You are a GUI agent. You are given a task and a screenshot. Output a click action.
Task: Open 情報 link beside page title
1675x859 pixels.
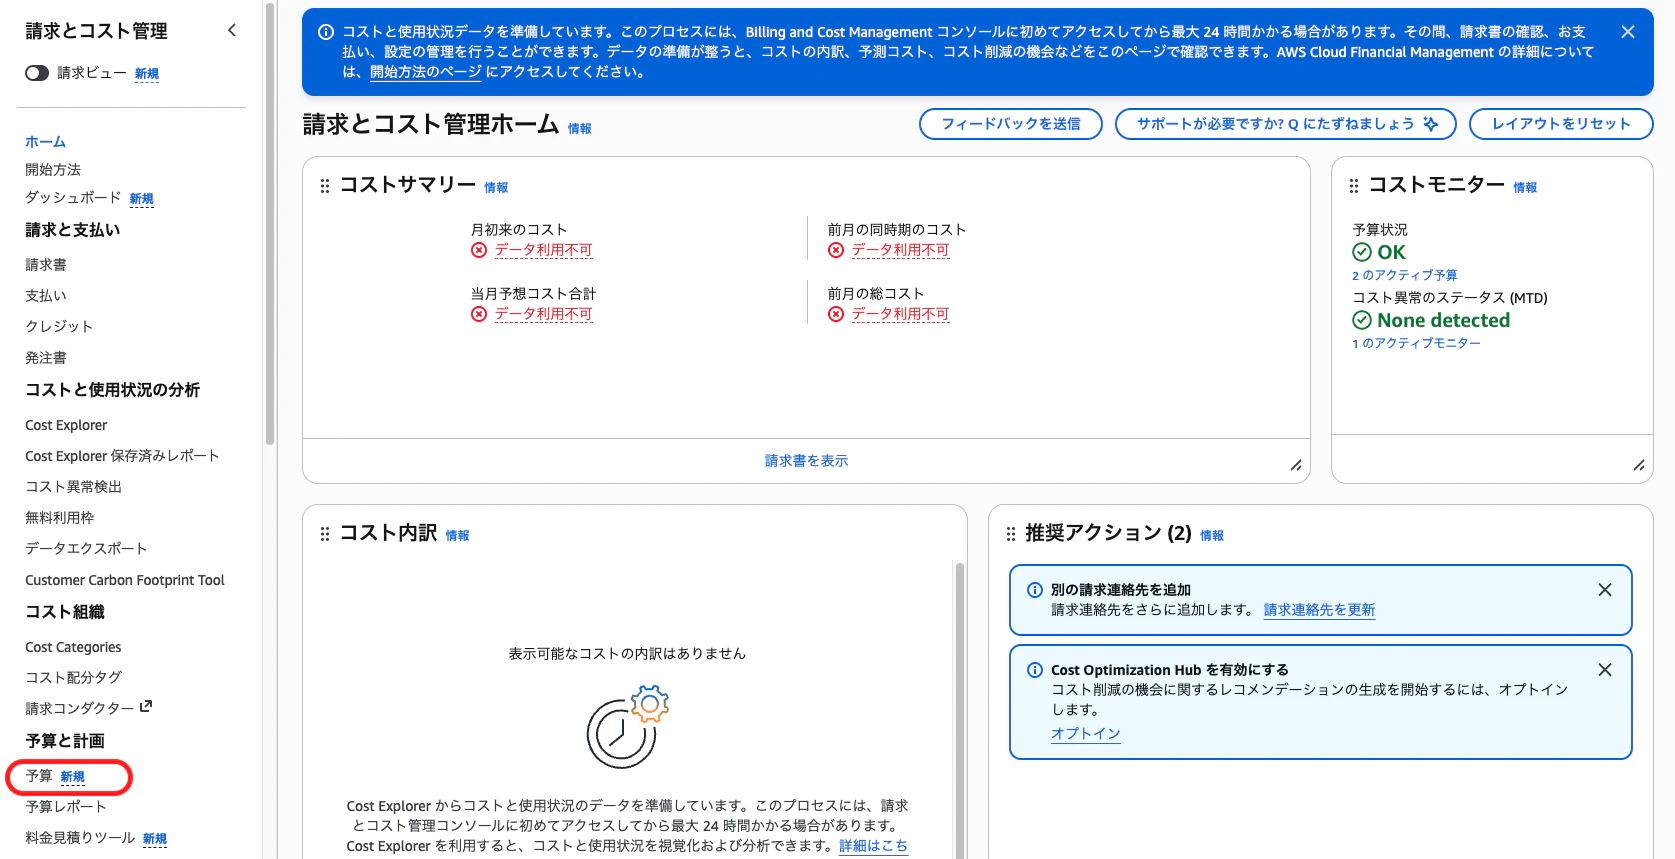[x=580, y=129]
